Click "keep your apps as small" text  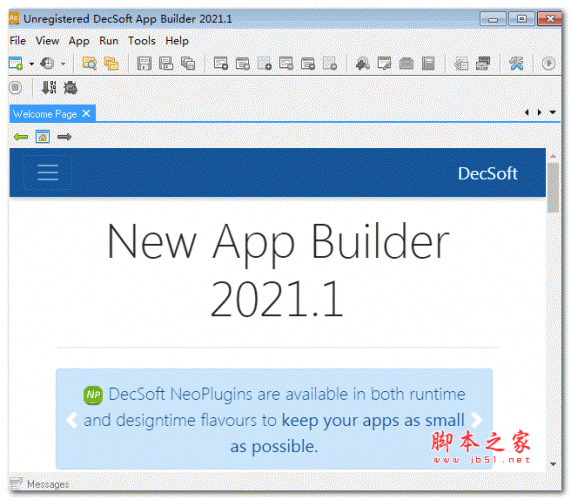pos(373,421)
